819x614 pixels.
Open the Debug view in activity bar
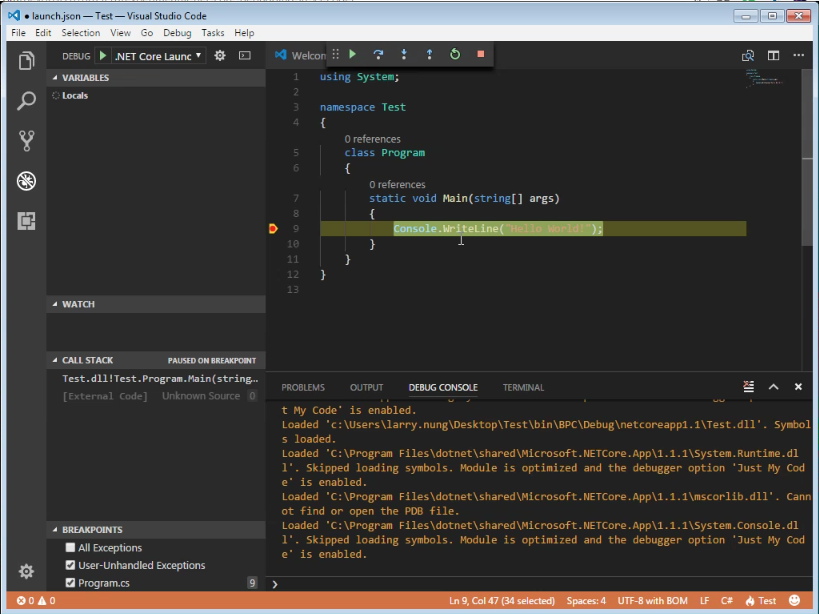click(x=26, y=181)
